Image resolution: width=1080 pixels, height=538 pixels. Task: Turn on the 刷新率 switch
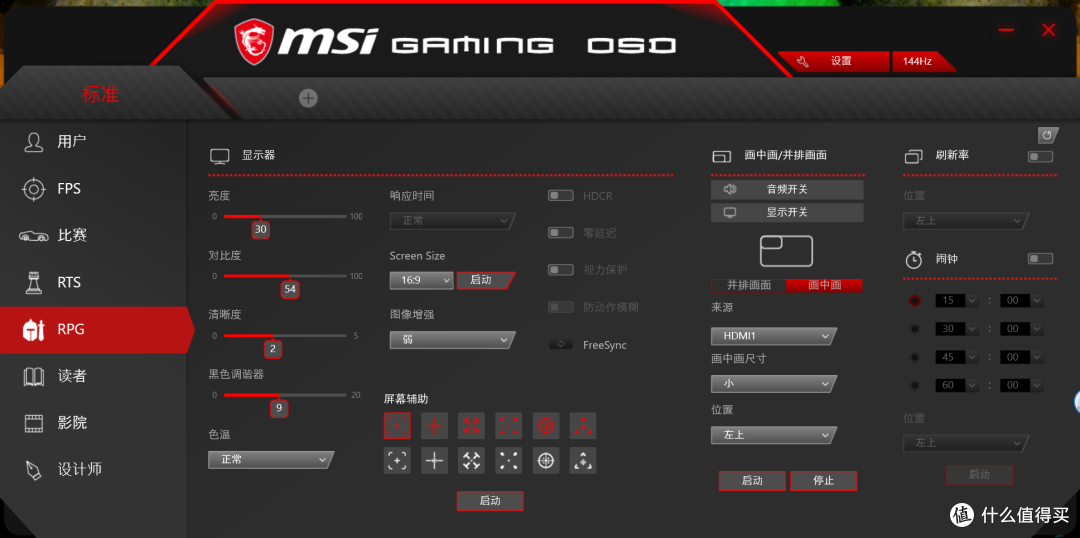1040,156
